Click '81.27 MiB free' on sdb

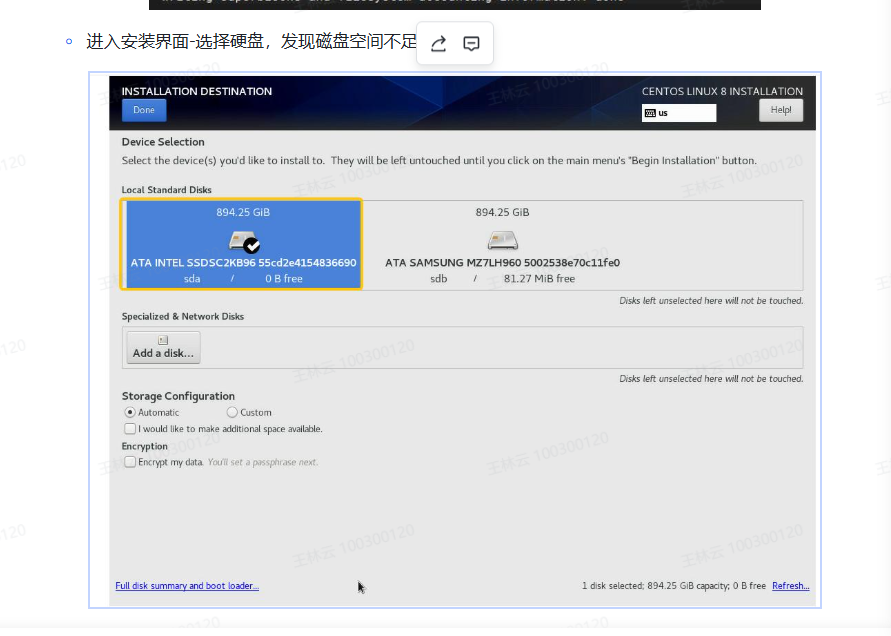click(539, 278)
